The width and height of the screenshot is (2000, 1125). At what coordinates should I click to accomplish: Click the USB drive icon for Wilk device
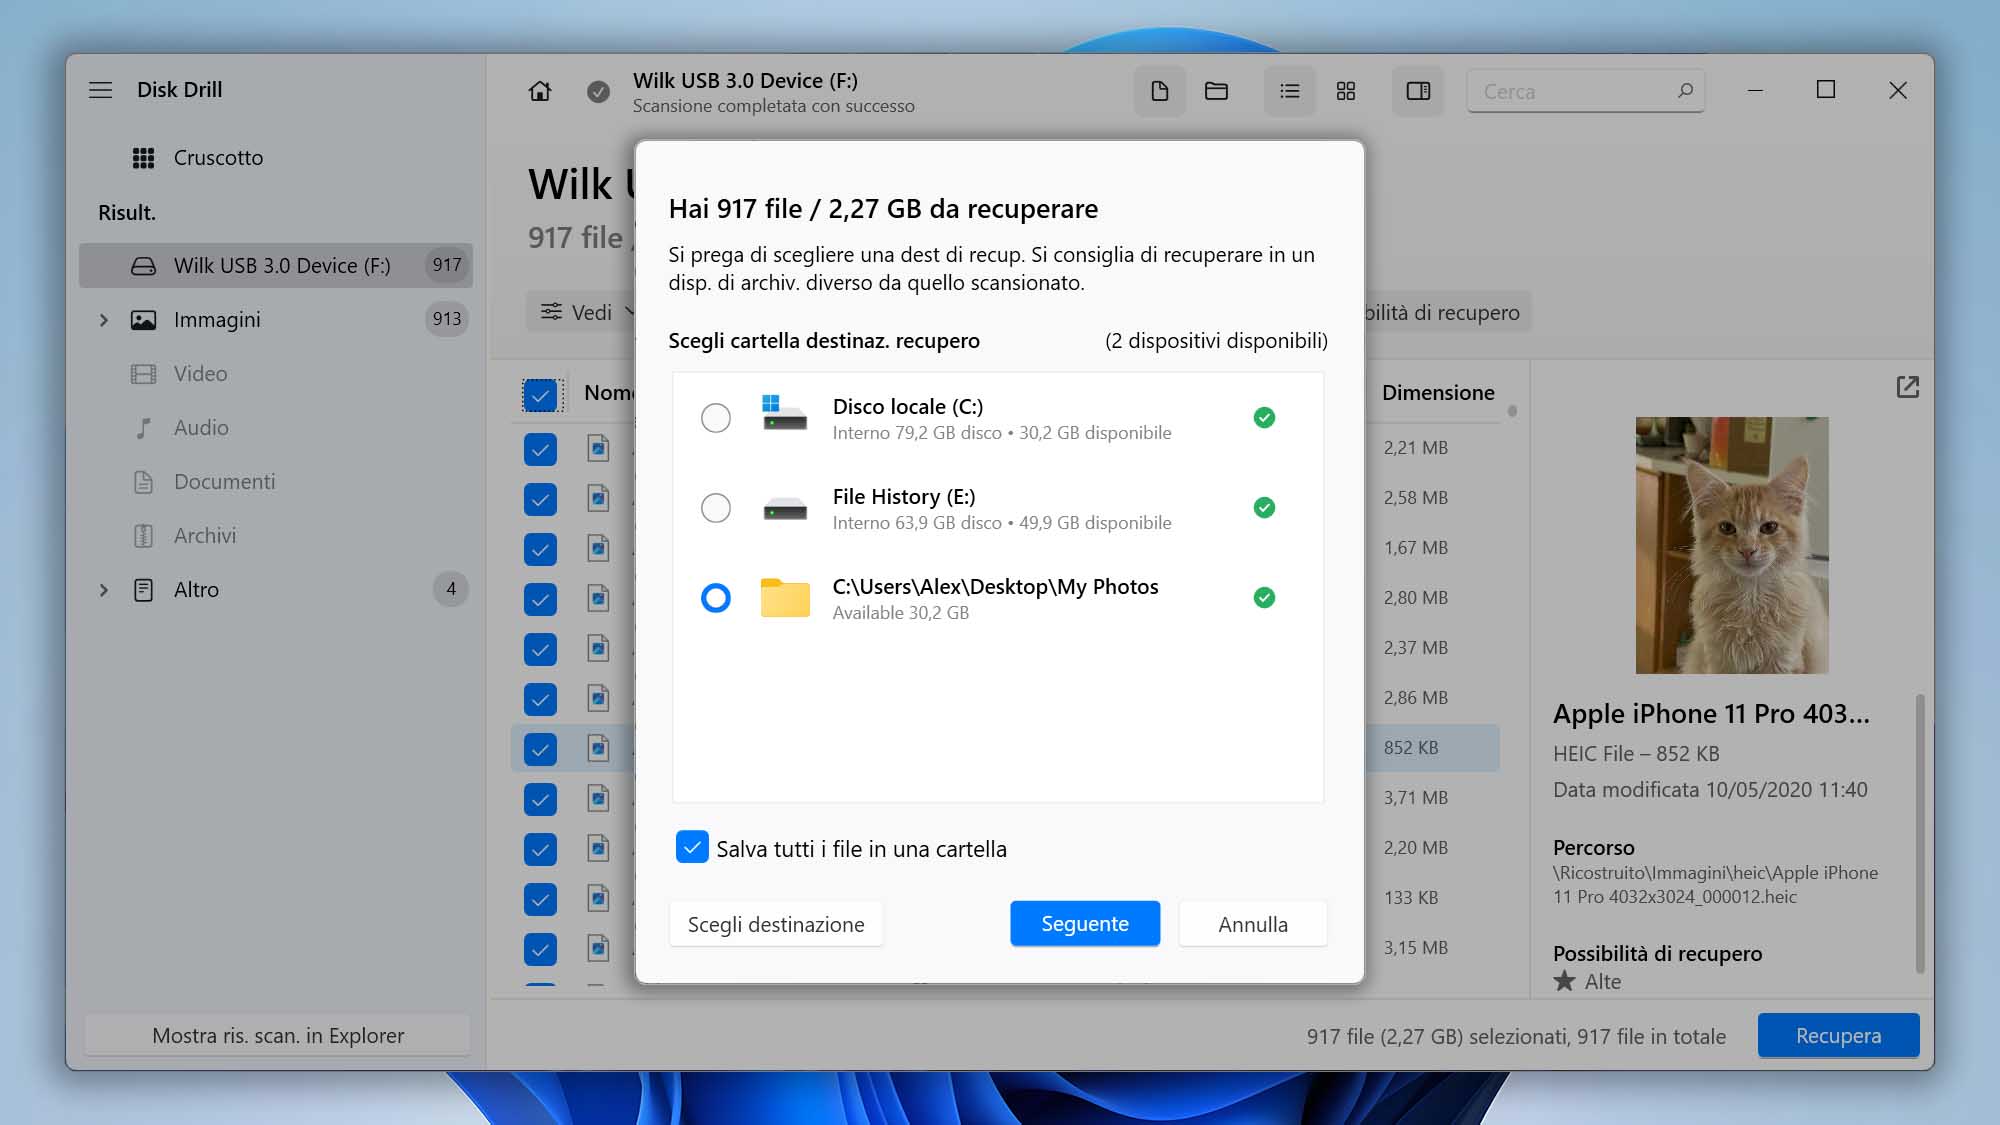coord(144,266)
